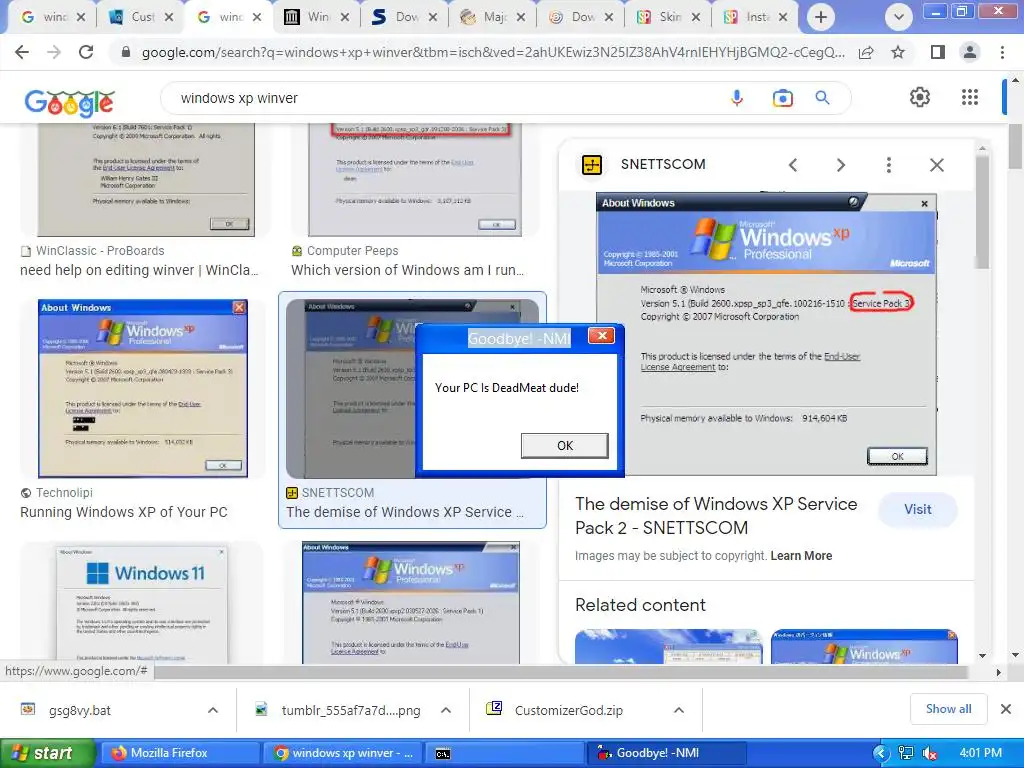Show previous image in preview panel
1024x768 pixels.
coord(793,165)
